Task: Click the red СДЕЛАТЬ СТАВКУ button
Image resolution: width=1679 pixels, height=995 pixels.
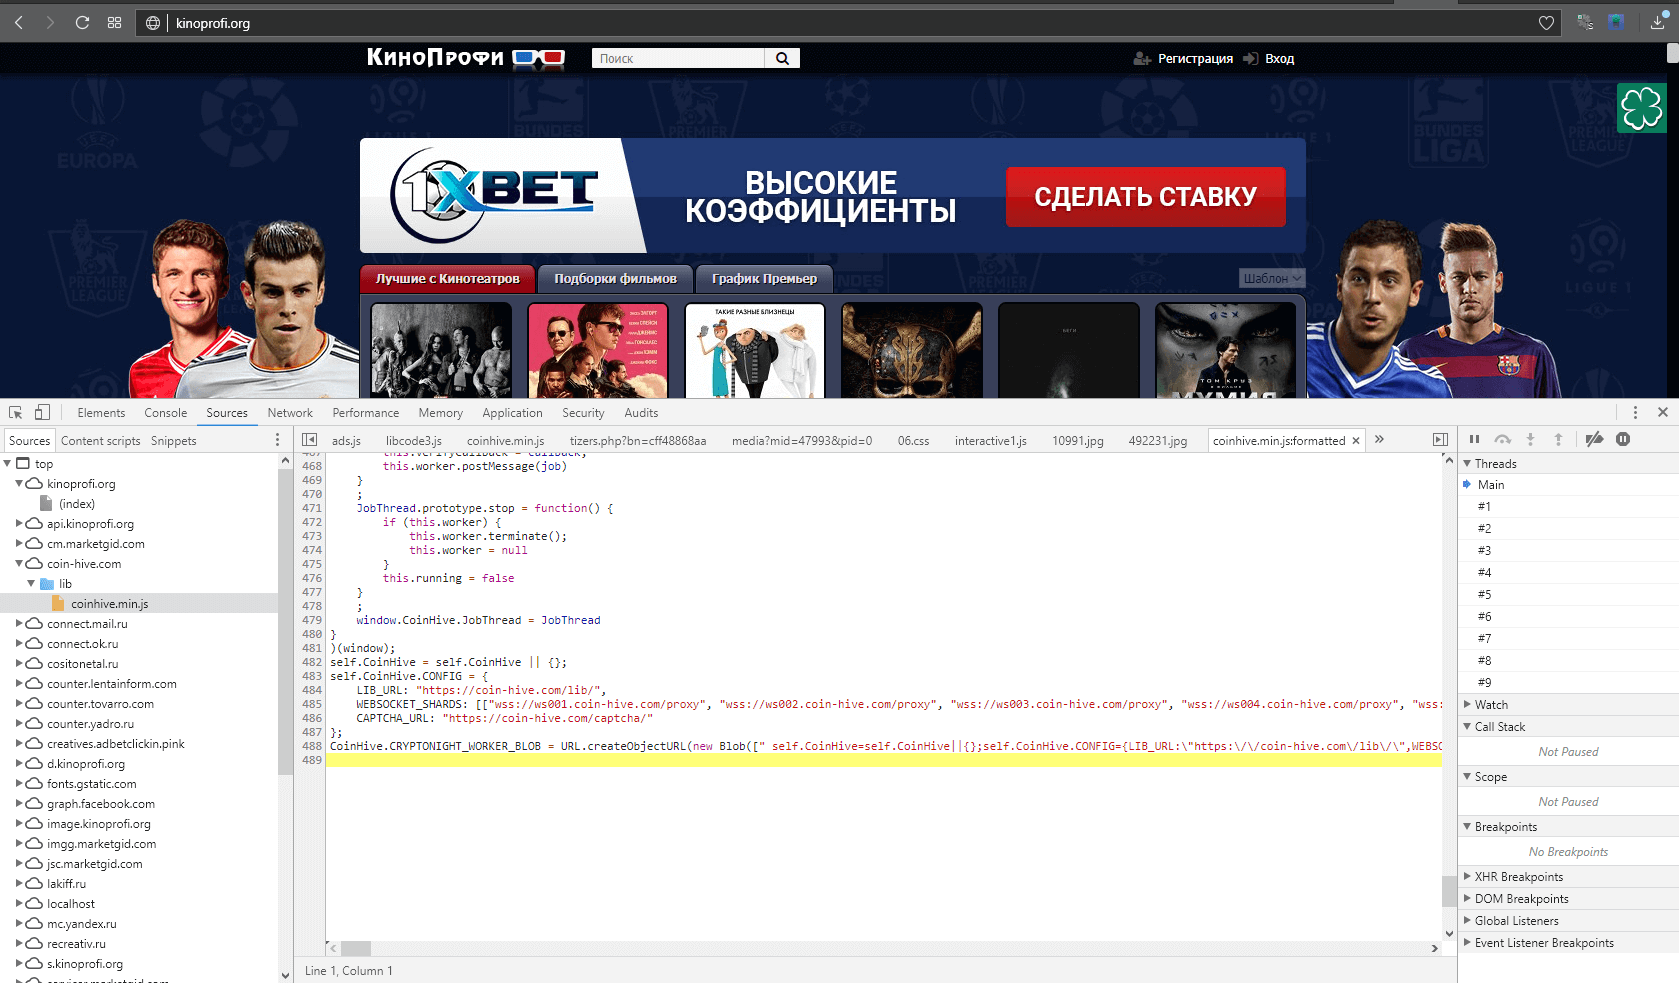Action: [x=1145, y=197]
